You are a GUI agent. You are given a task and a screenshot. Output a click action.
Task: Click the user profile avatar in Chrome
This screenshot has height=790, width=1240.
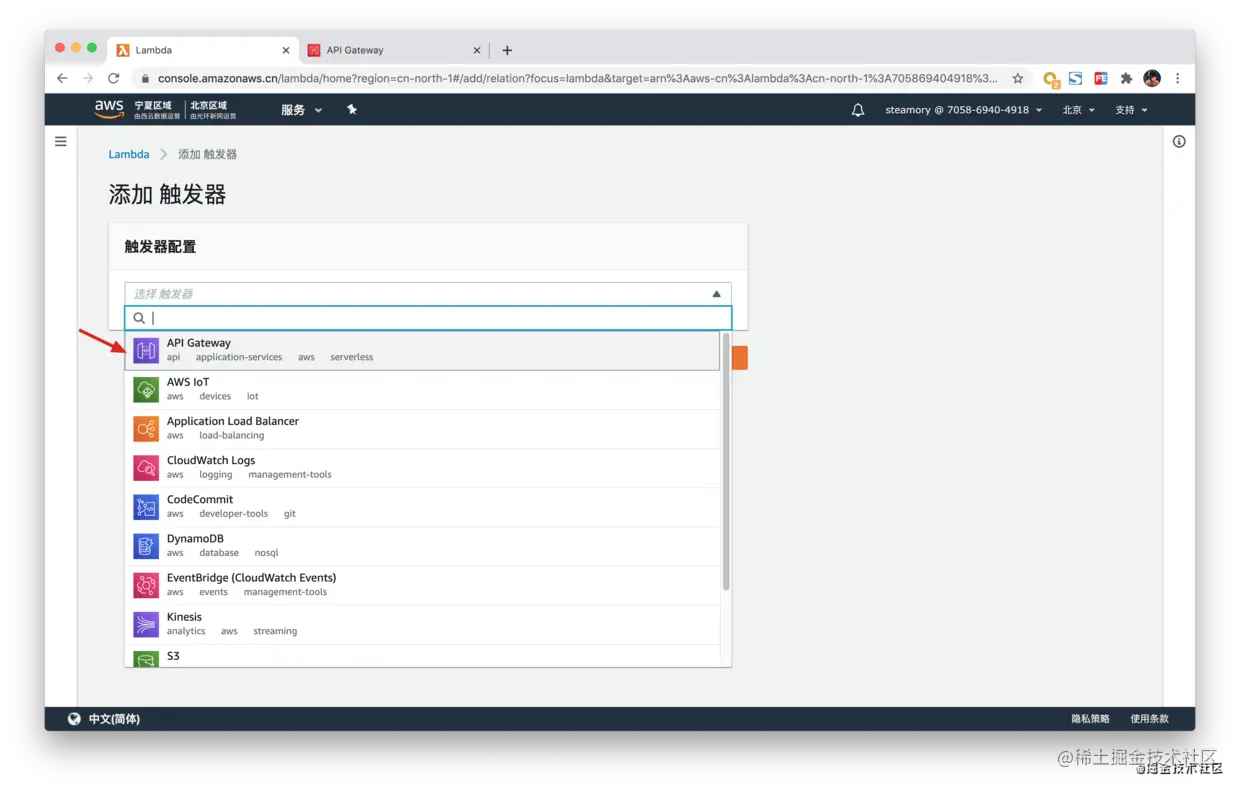(x=1152, y=78)
